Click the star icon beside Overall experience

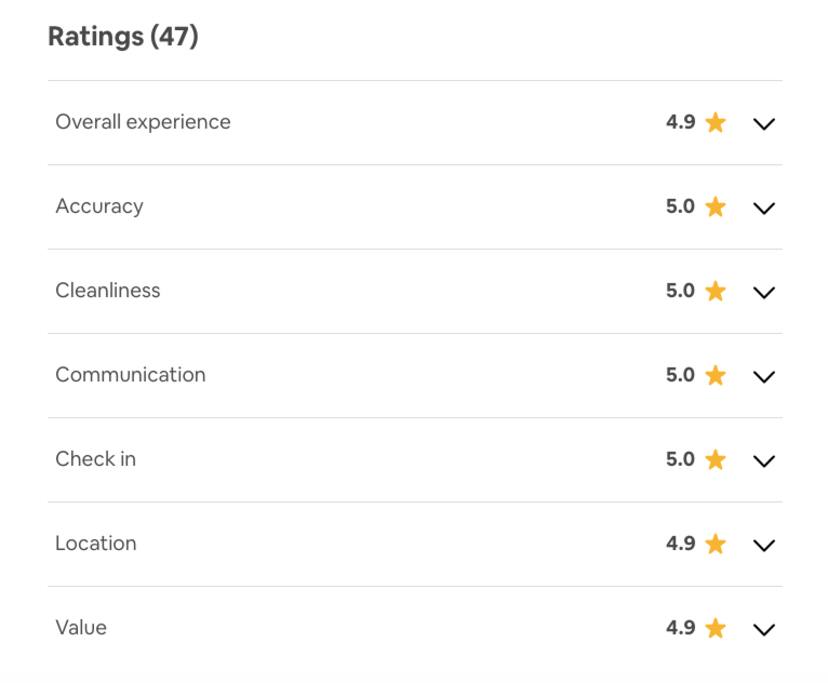[x=716, y=122]
